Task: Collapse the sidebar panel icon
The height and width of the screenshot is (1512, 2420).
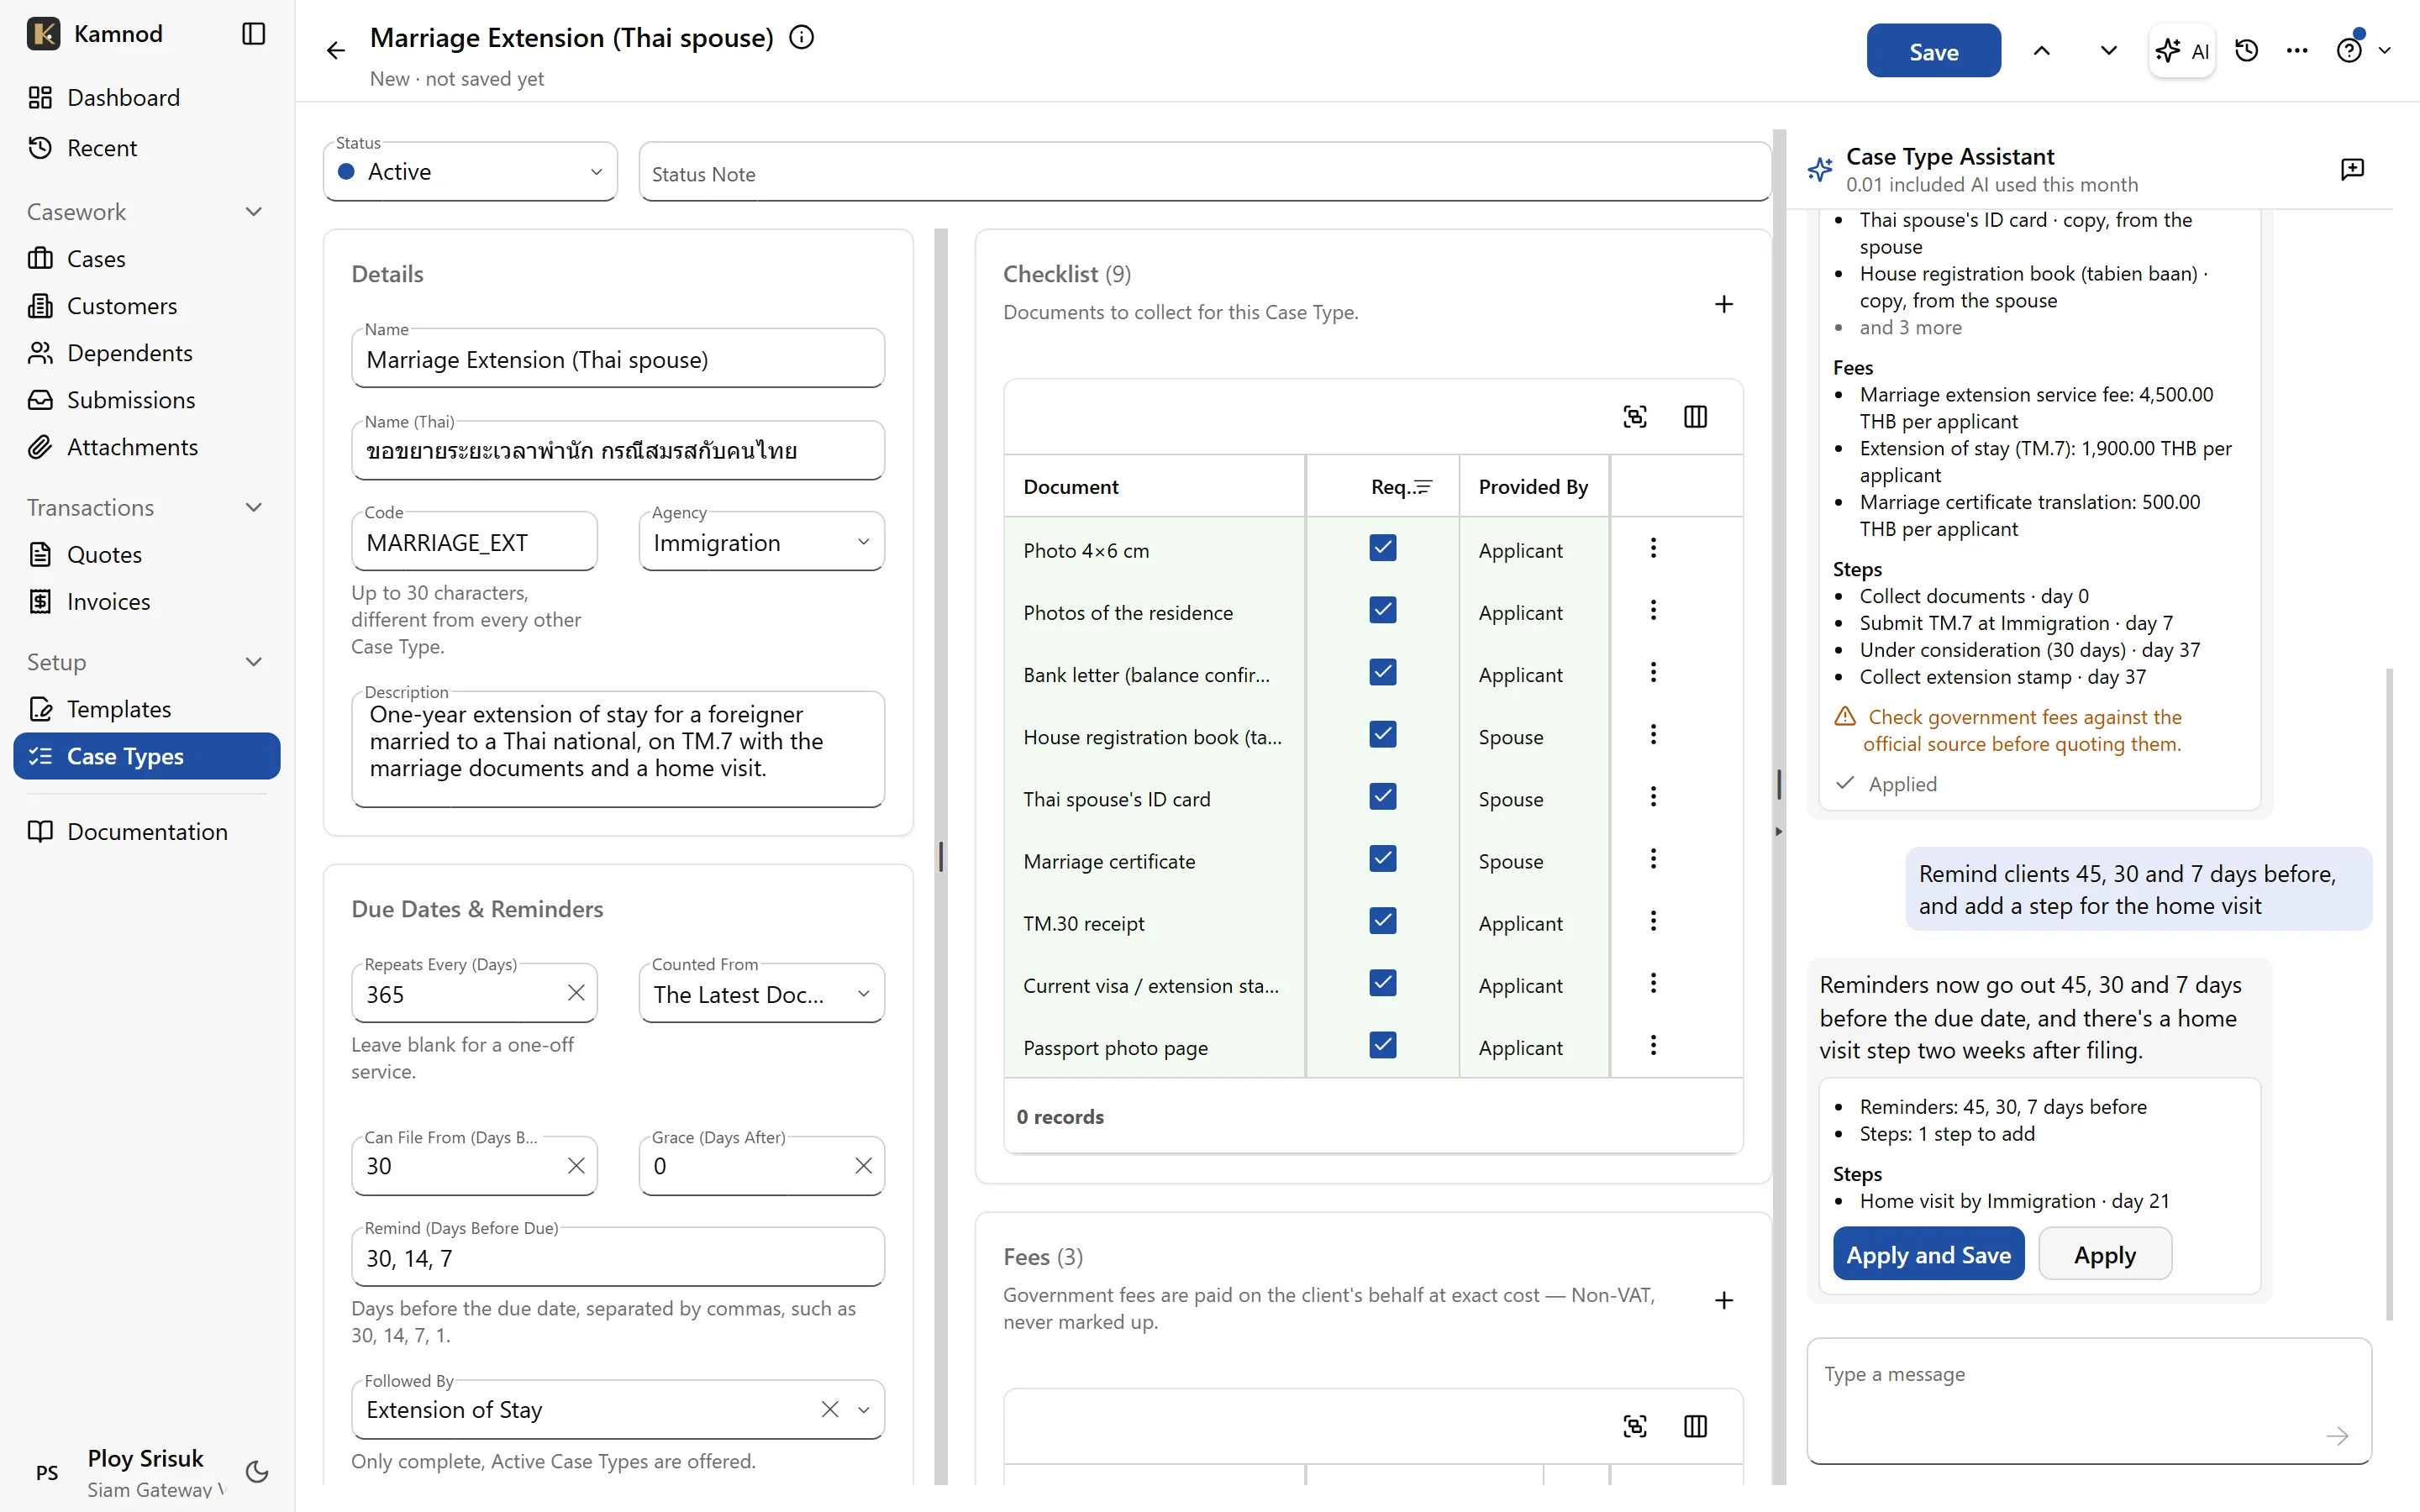Action: click(x=254, y=34)
